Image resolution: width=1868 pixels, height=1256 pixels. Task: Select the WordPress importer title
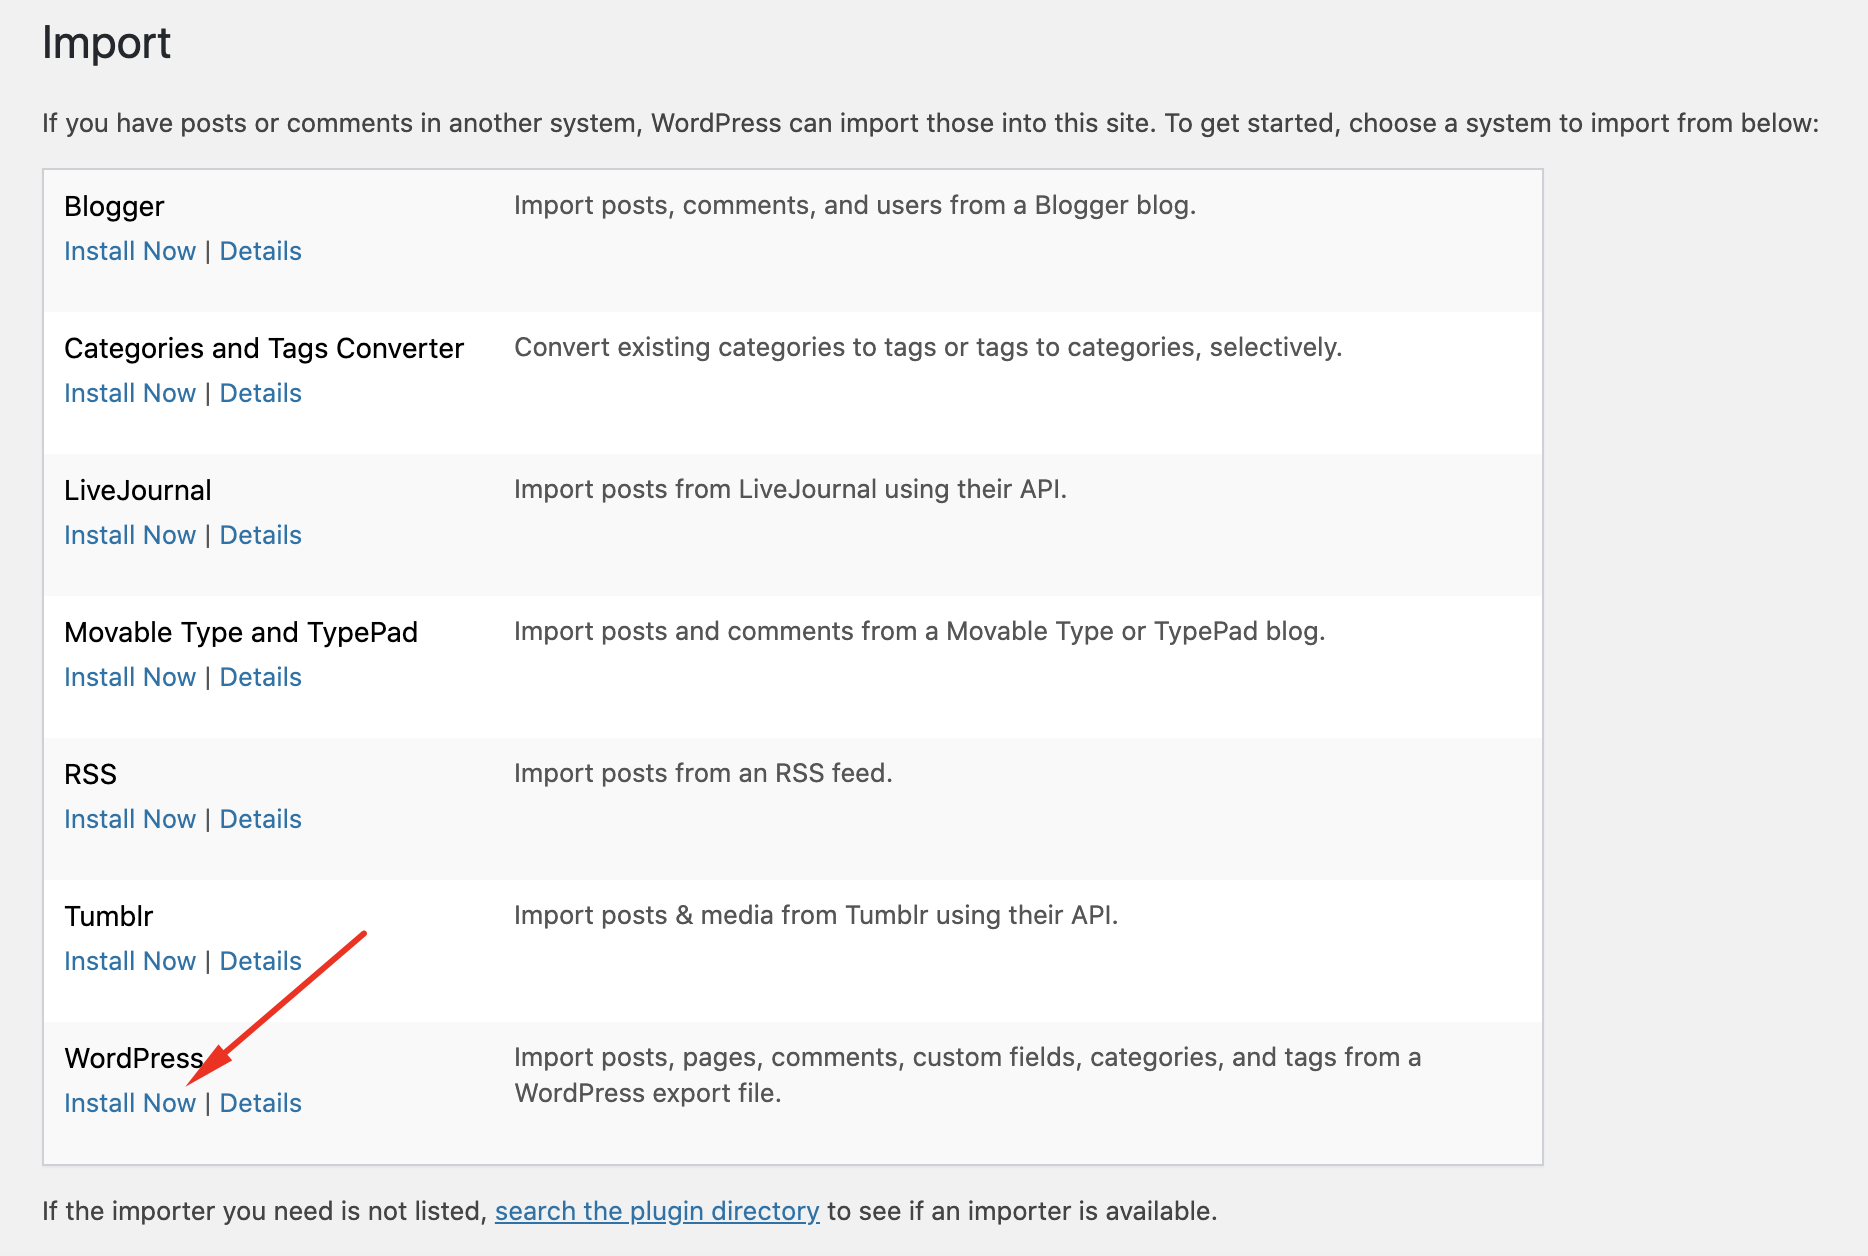point(134,1058)
